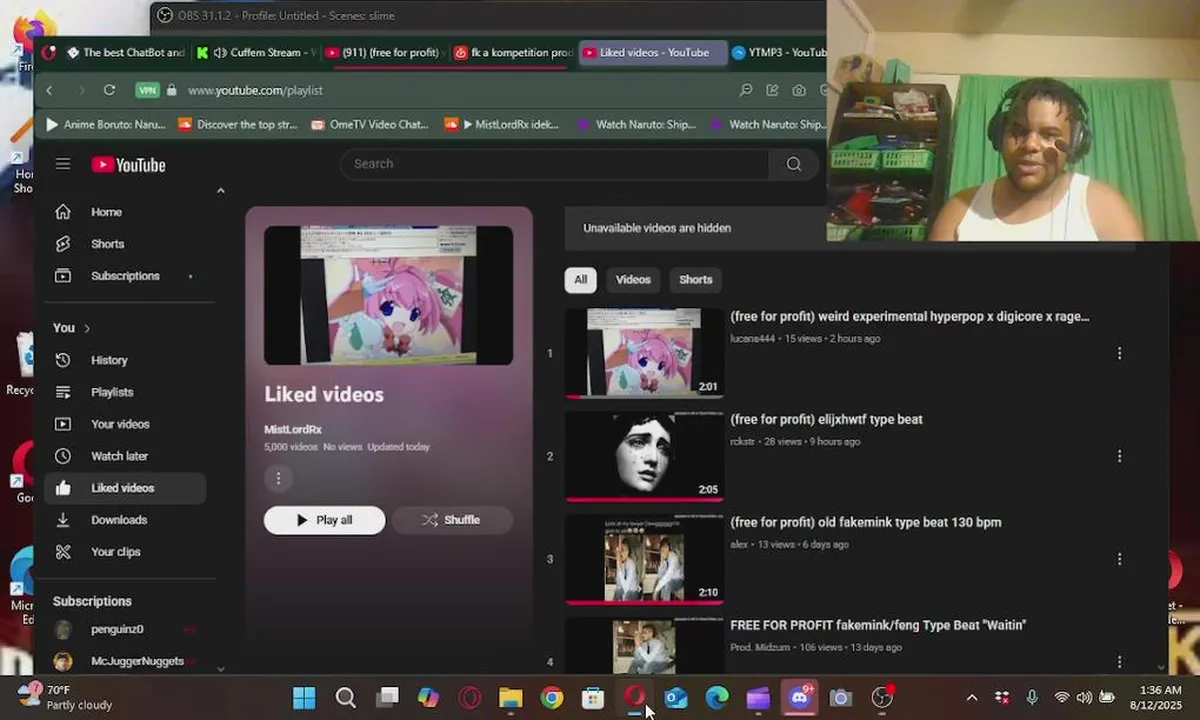
Task: Click the youtube.com/playlist address bar
Action: (255, 90)
